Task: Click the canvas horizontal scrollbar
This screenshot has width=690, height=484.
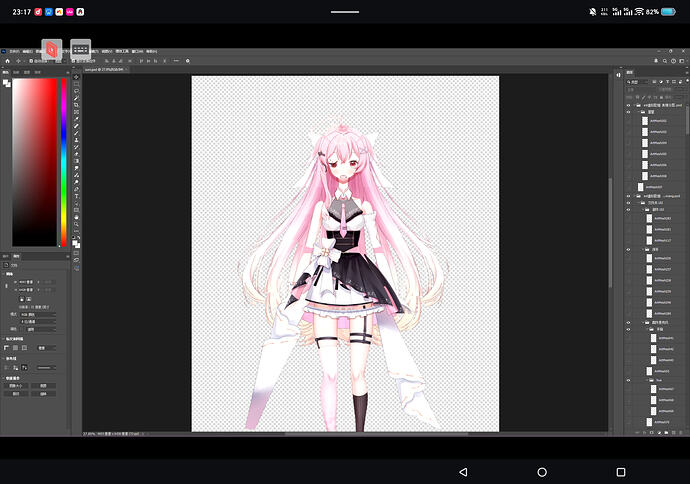Action: [377, 434]
